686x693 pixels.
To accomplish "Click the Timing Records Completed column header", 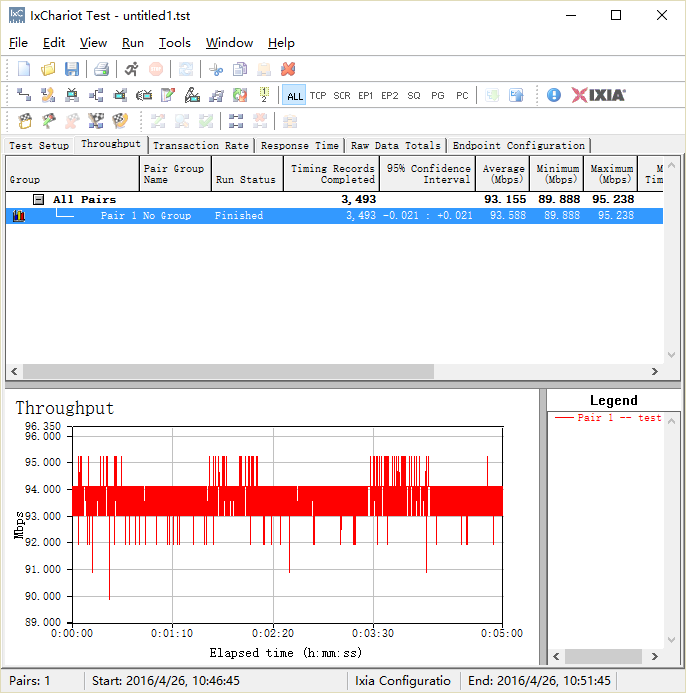I will pyautogui.click(x=332, y=174).
